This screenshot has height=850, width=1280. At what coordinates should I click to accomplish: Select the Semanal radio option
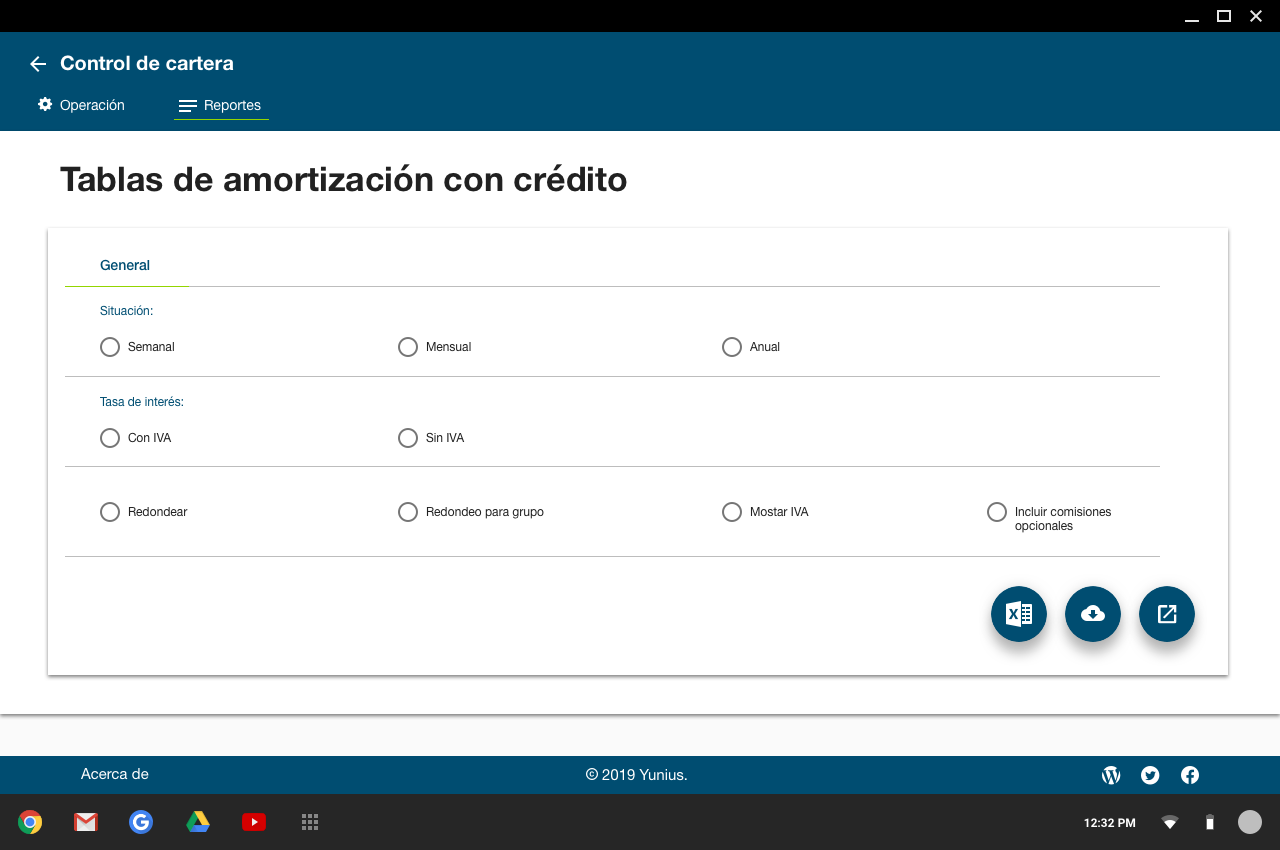click(110, 347)
